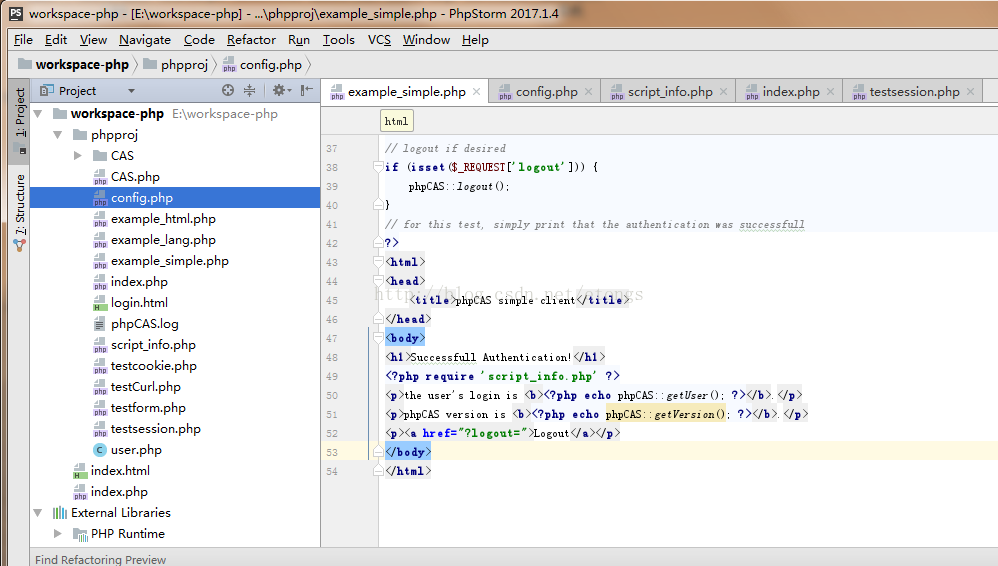
Task: Expand the CAS folder tree node
Action: click(78, 156)
